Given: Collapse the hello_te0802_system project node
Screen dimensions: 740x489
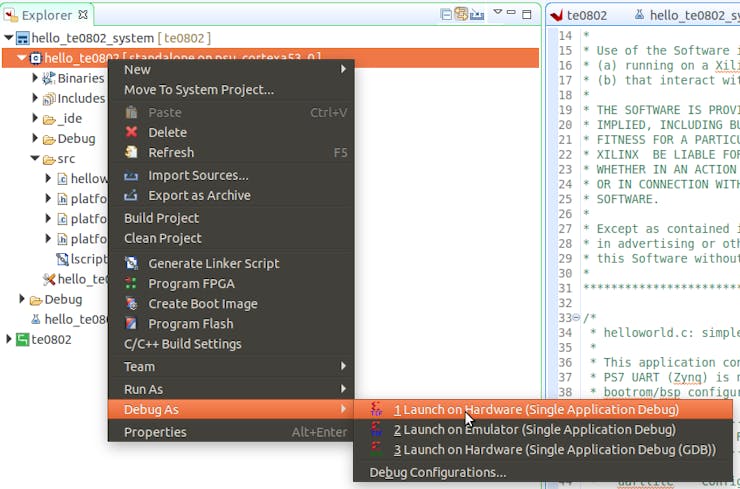Looking at the screenshot, I should [8, 38].
